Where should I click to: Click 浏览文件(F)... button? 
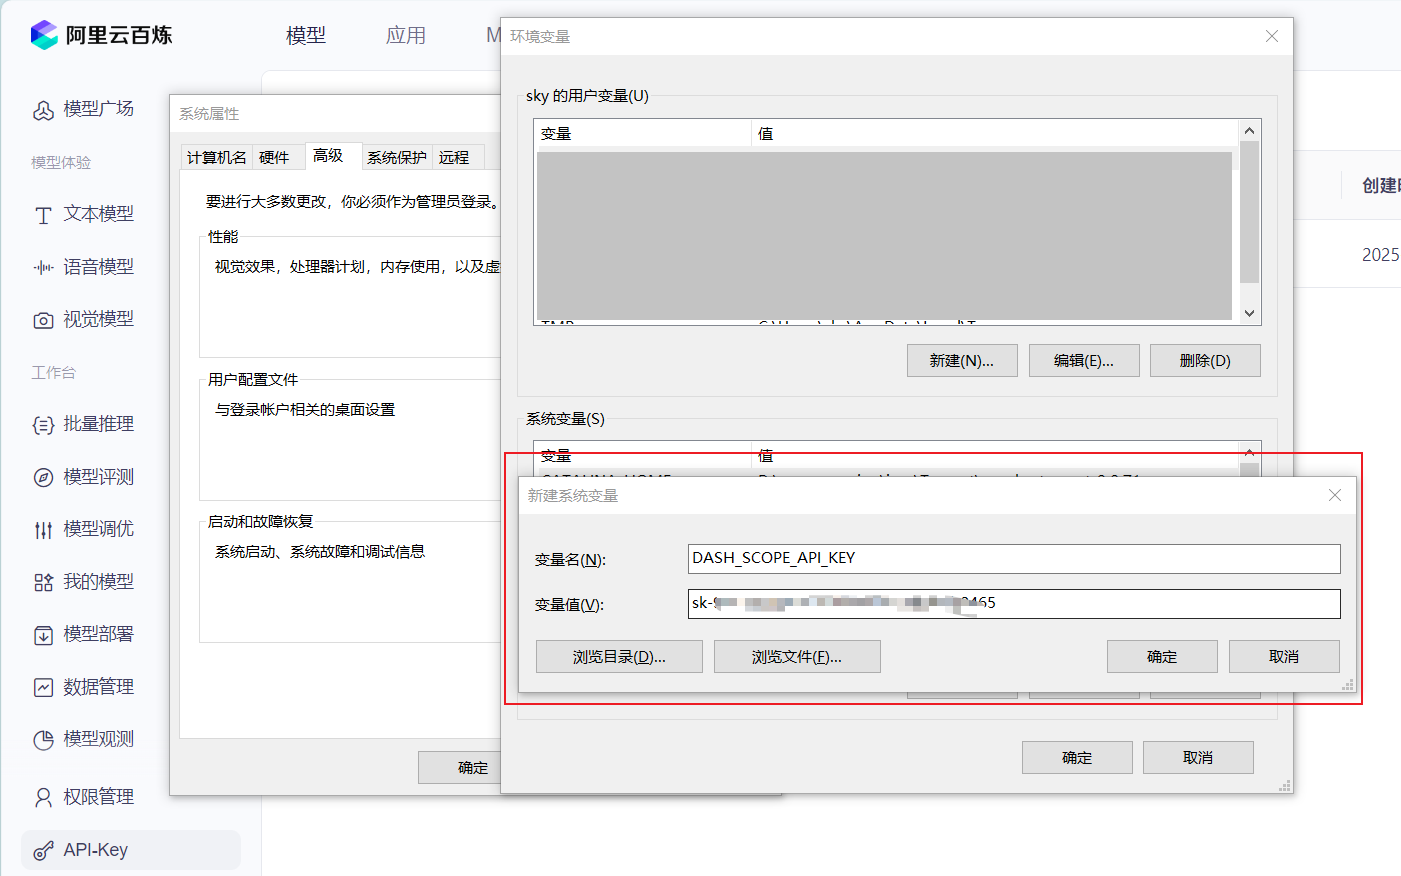pyautogui.click(x=797, y=656)
